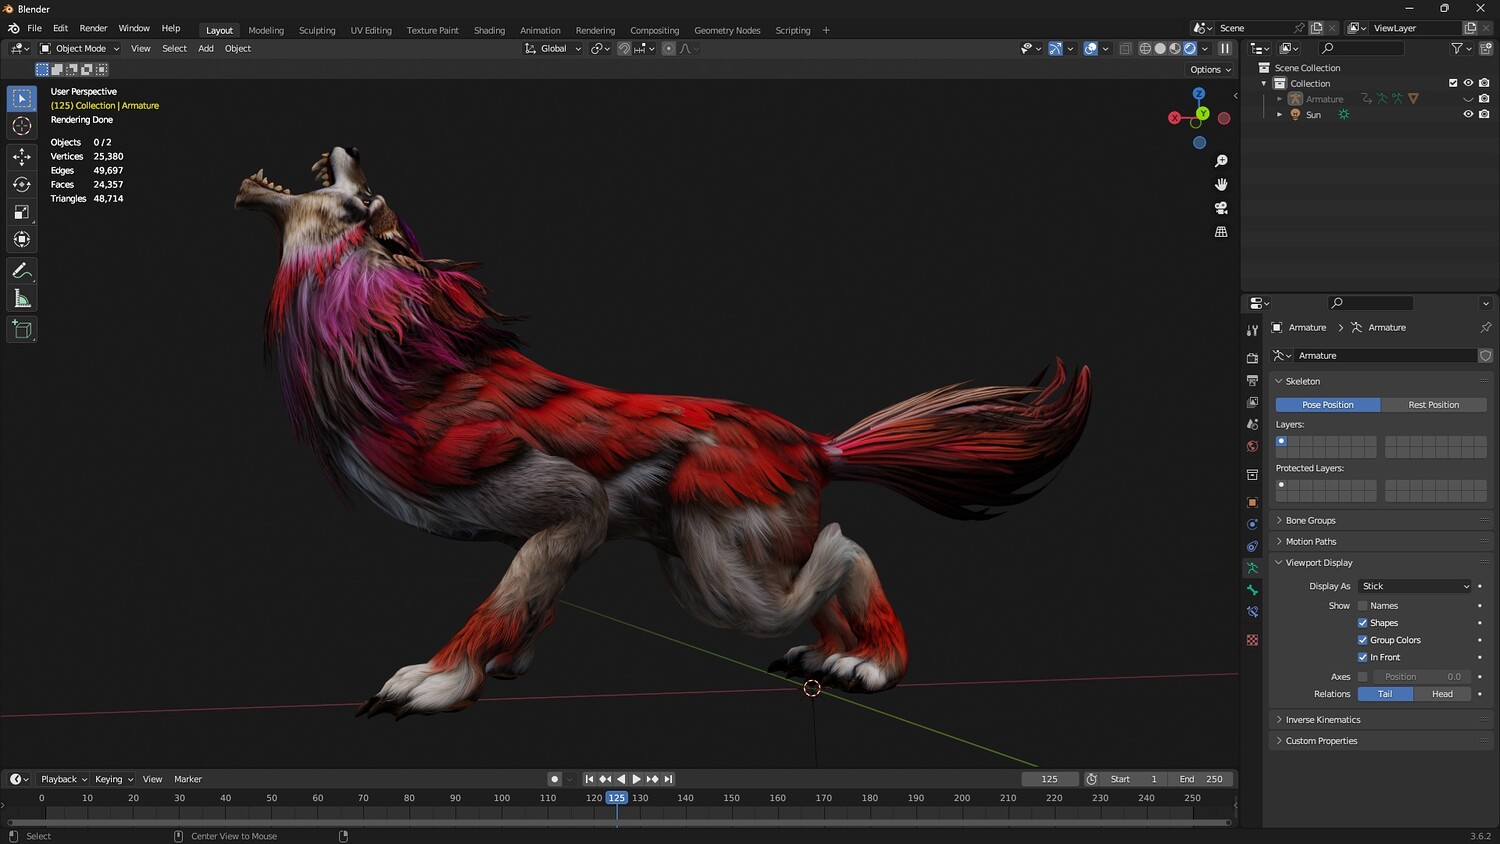Click frame 200 on the timeline
The width and height of the screenshot is (1500, 844).
point(962,799)
